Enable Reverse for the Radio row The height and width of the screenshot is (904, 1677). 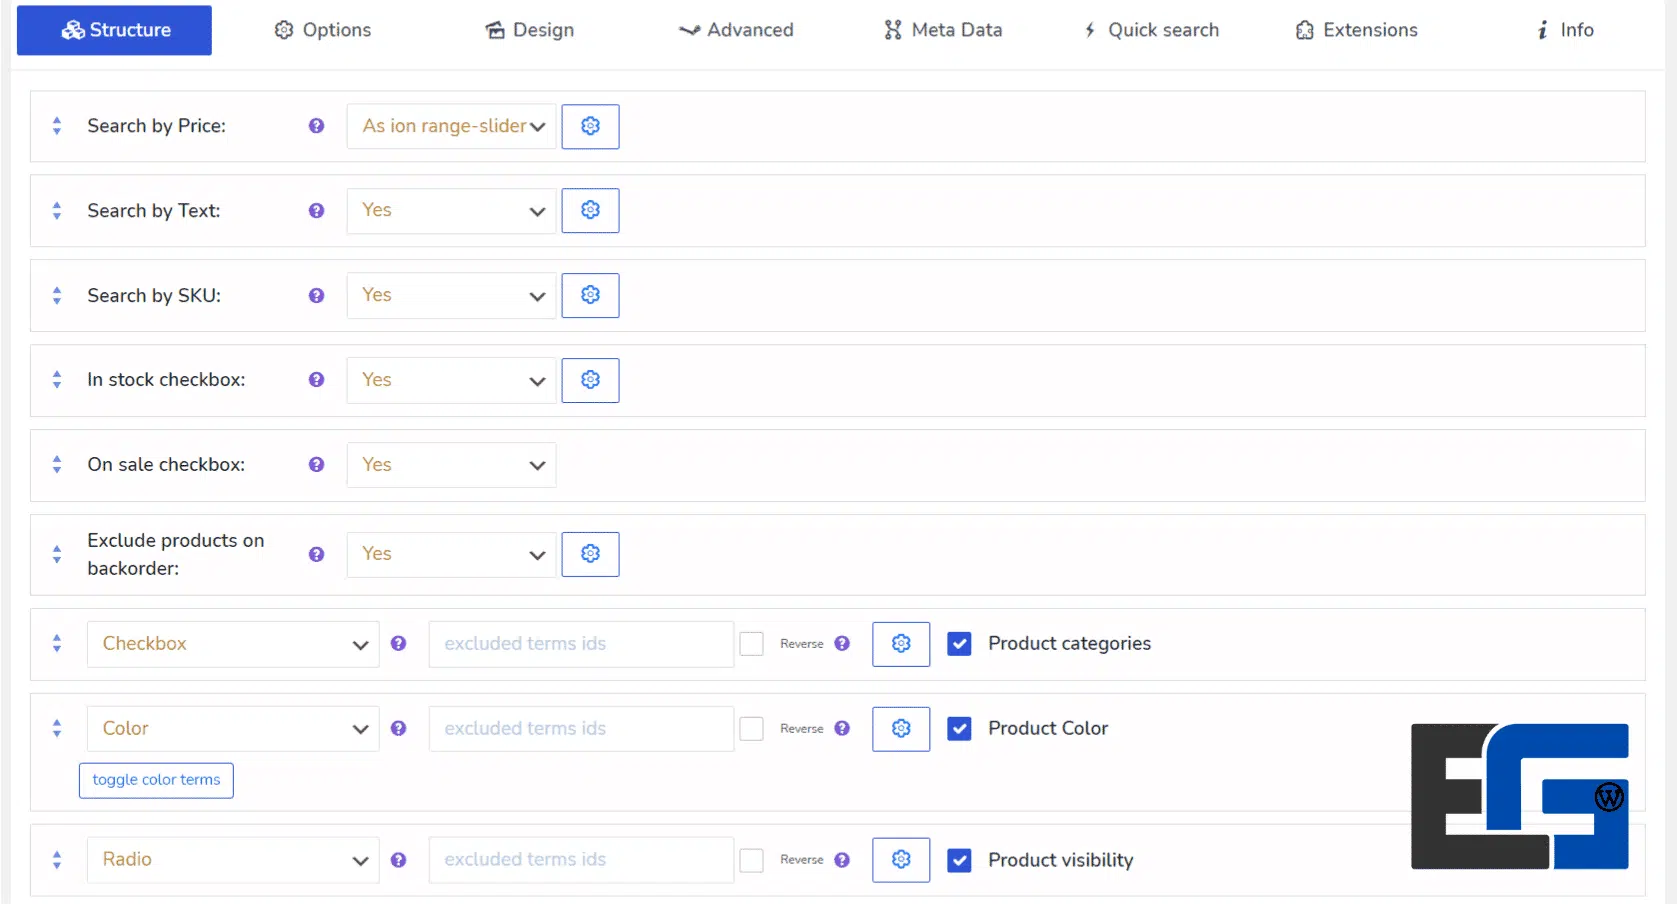(x=751, y=860)
